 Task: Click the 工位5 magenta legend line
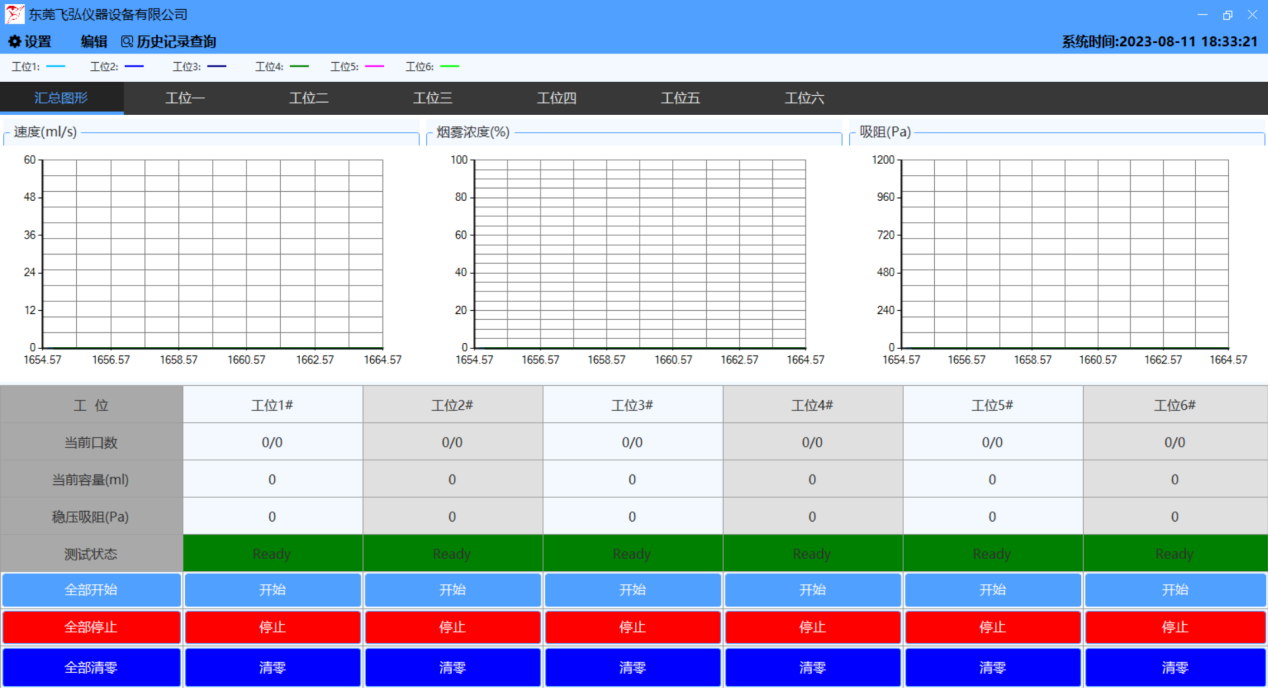click(375, 67)
